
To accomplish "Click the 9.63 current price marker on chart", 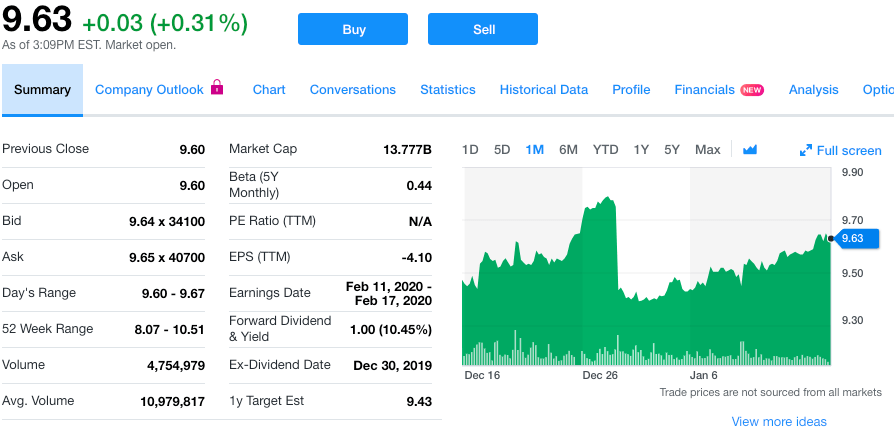I will coord(854,238).
